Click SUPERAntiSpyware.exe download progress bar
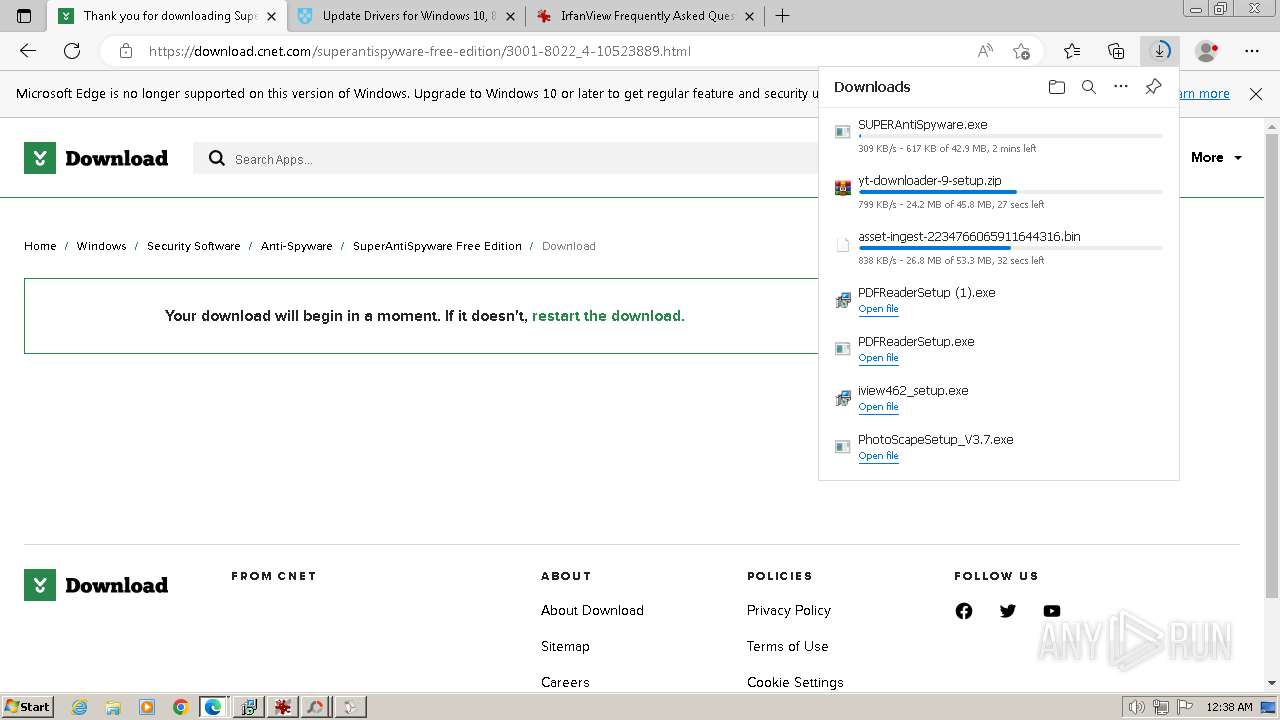Image resolution: width=1280 pixels, height=720 pixels. pyautogui.click(x=1010, y=136)
